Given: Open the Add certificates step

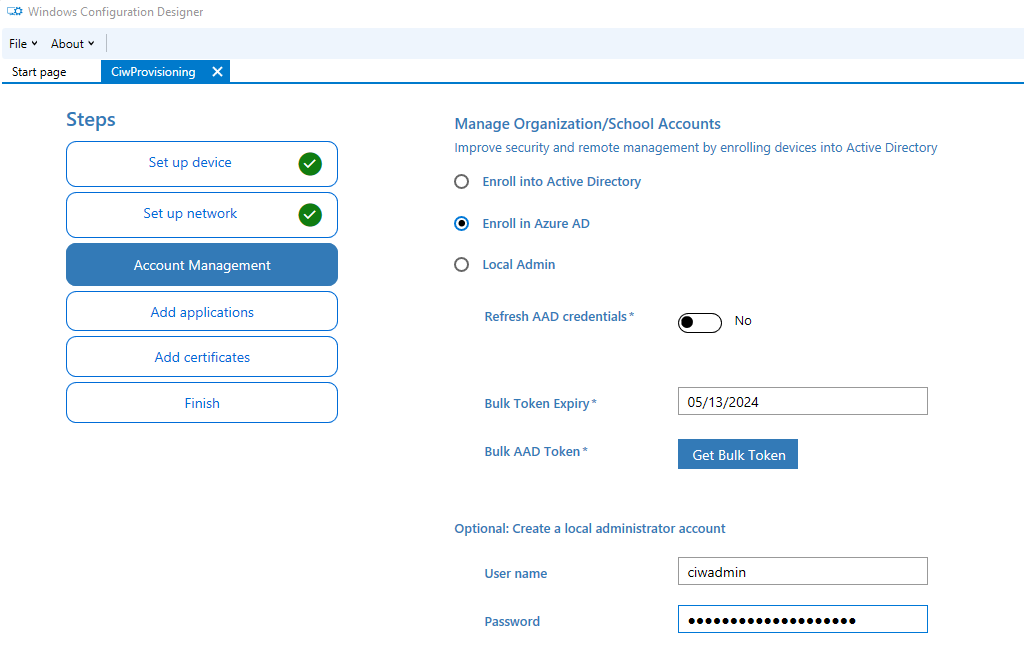Looking at the screenshot, I should pyautogui.click(x=202, y=357).
